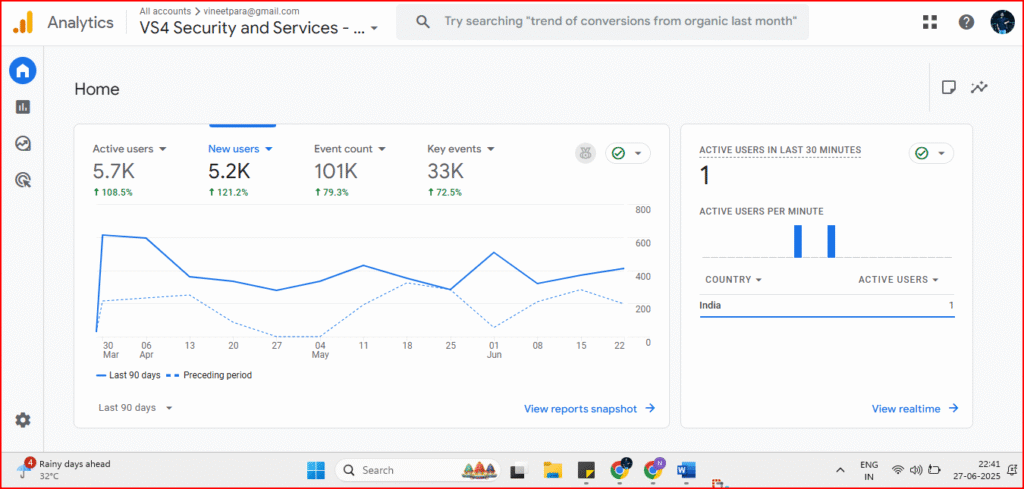Open the notification bell in tray
The width and height of the screenshot is (1024, 489).
point(1013,470)
